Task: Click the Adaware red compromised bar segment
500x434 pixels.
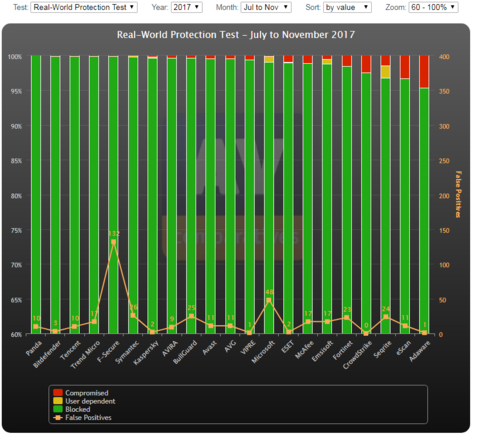Action: [424, 71]
